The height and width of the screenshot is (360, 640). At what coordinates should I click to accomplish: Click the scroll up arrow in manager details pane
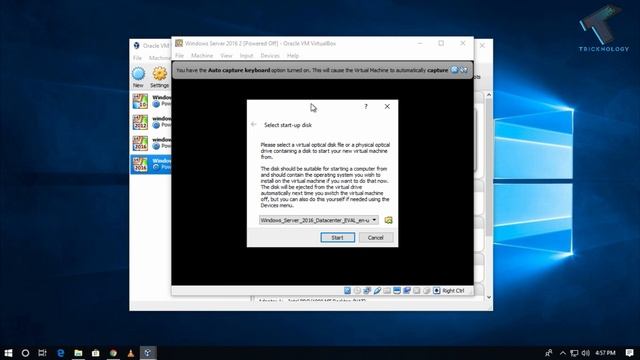(489, 95)
